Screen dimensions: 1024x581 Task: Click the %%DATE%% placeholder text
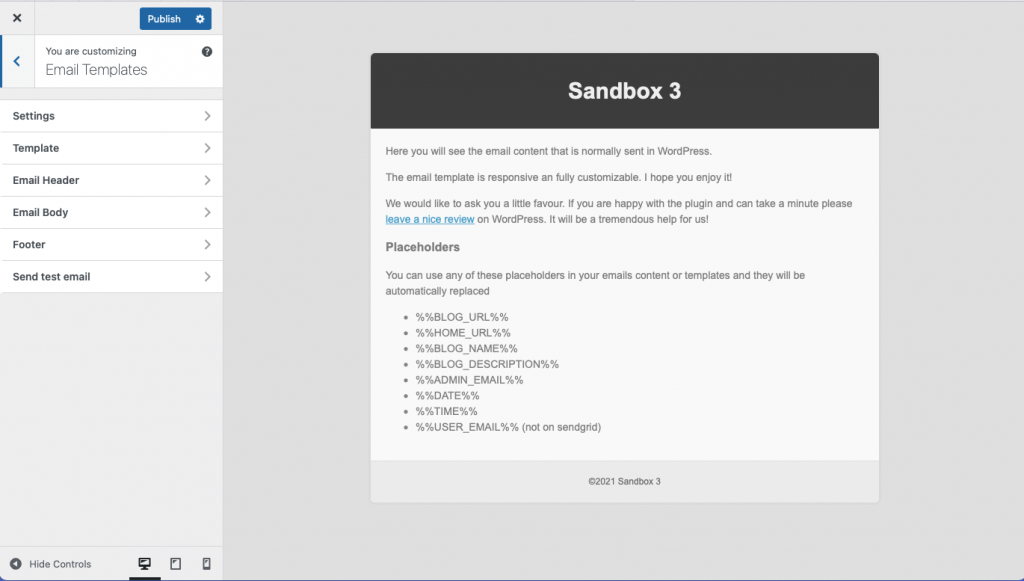click(x=447, y=396)
